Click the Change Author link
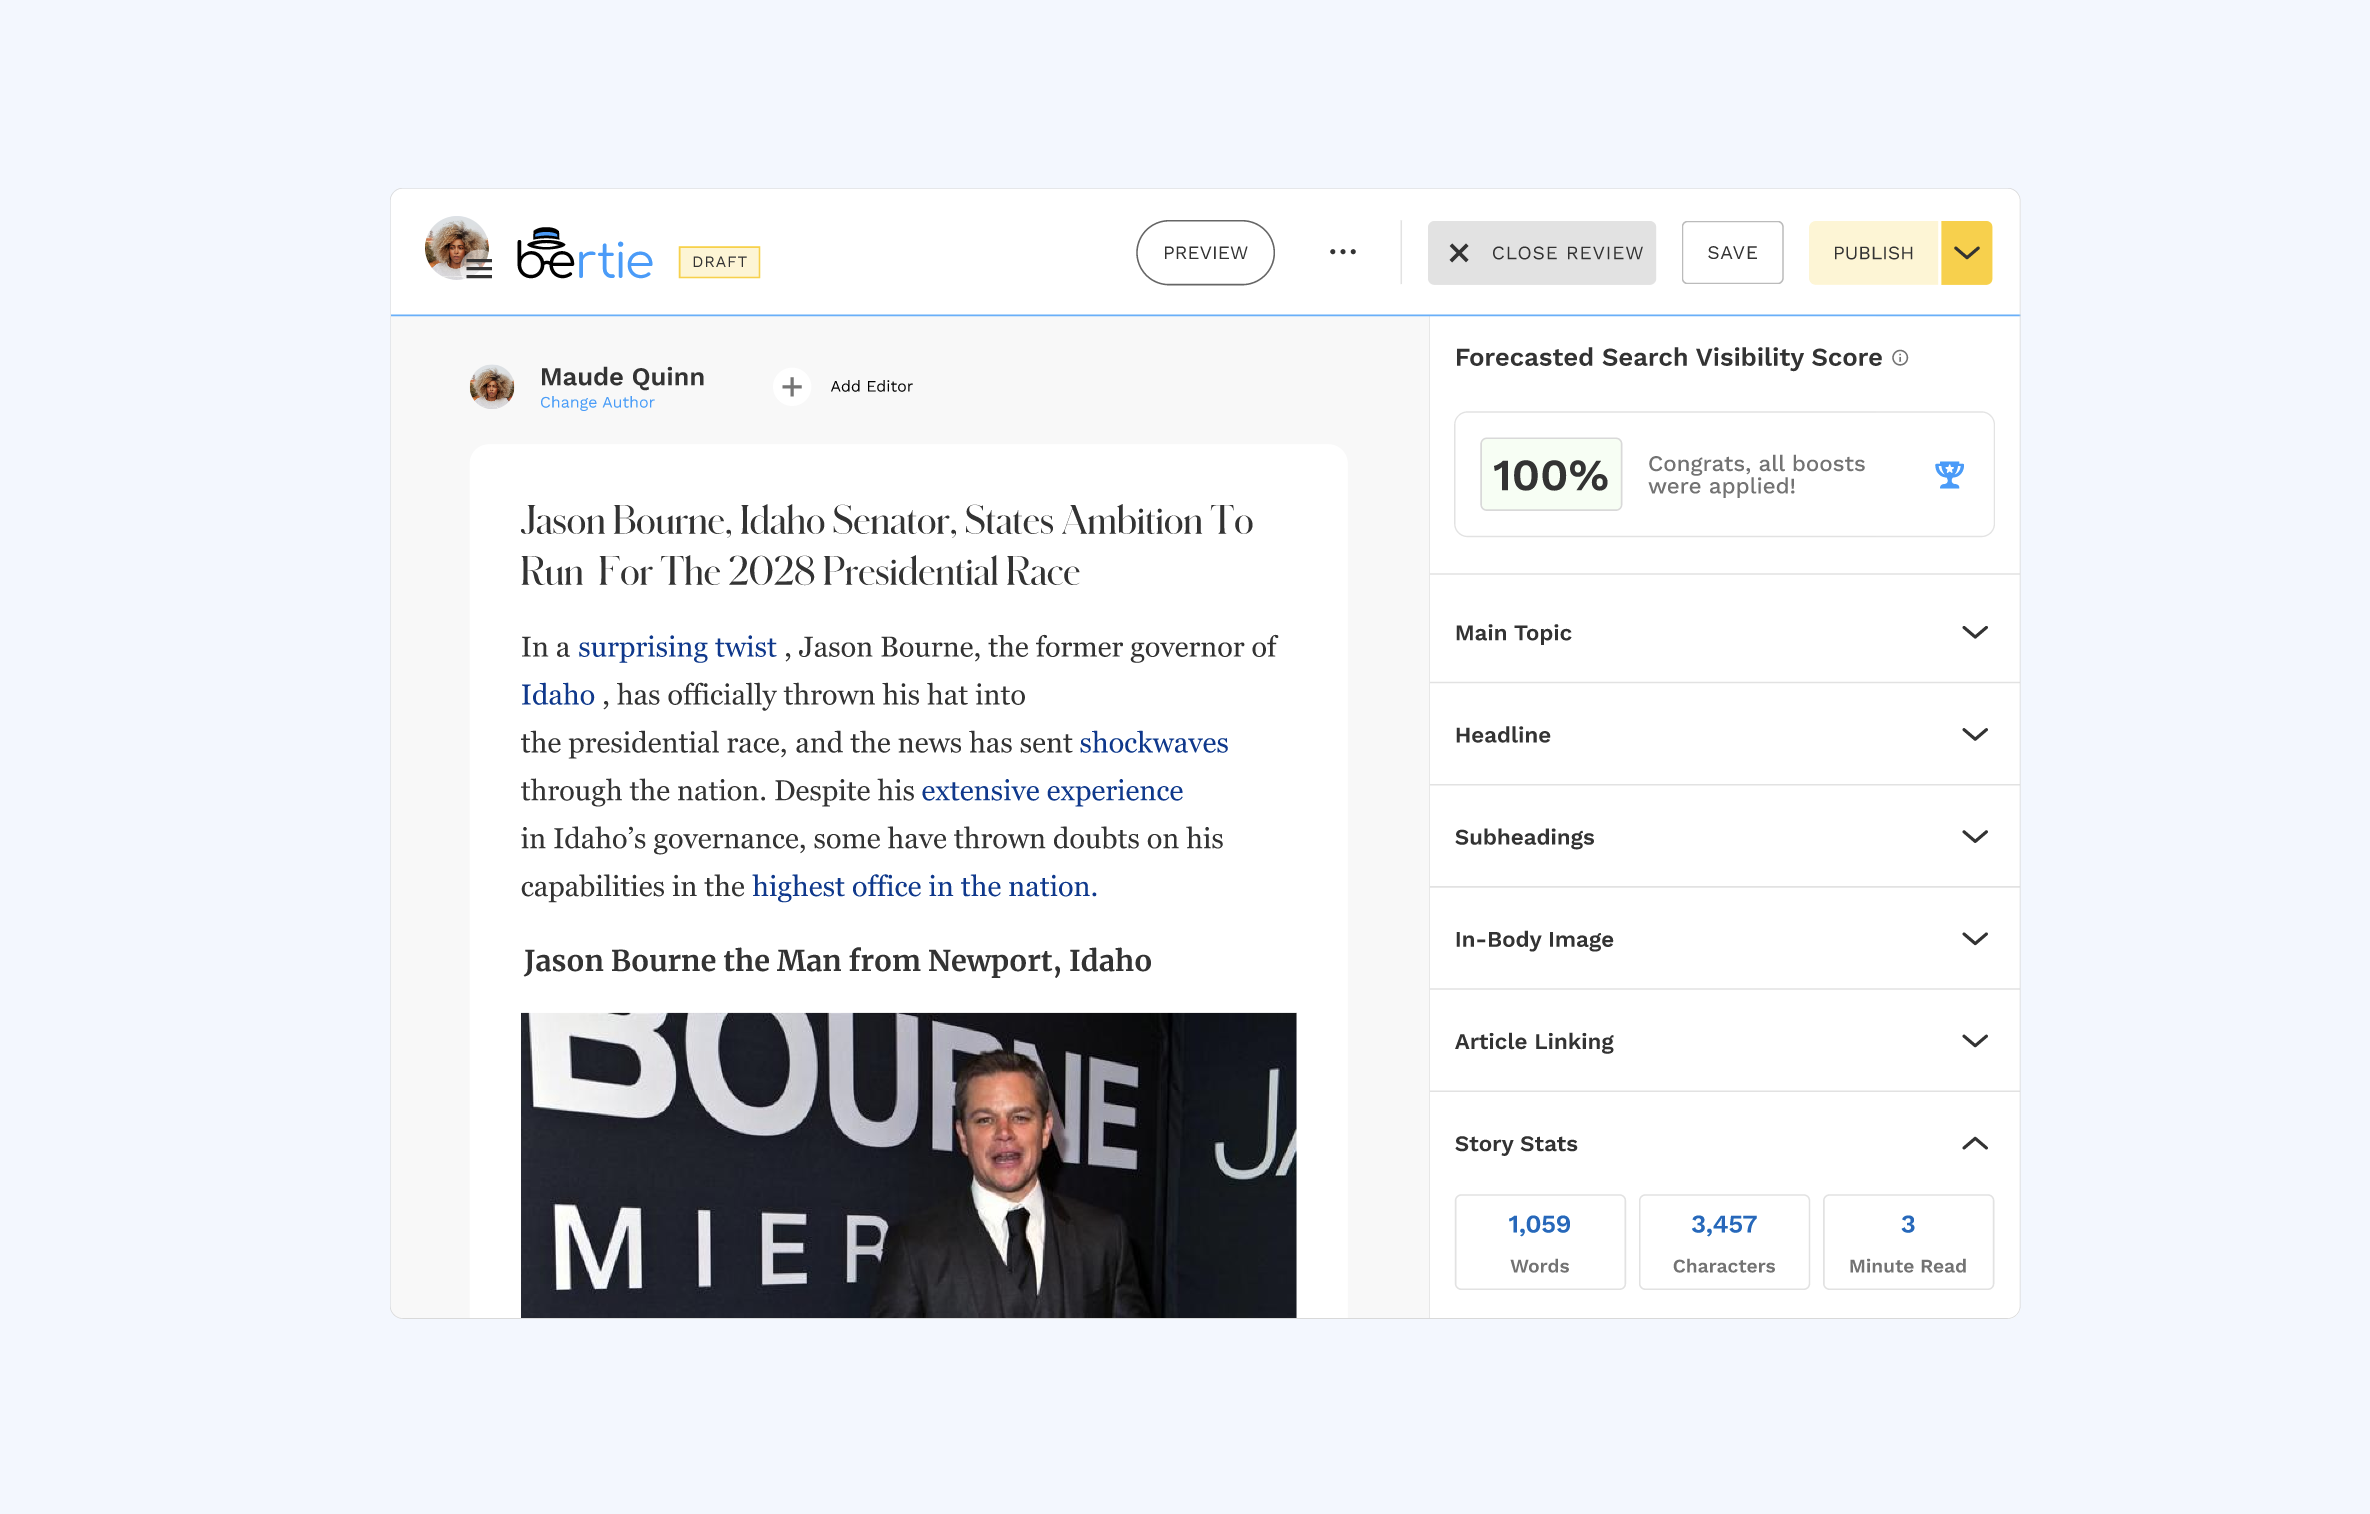This screenshot has width=2370, height=1514. click(597, 402)
